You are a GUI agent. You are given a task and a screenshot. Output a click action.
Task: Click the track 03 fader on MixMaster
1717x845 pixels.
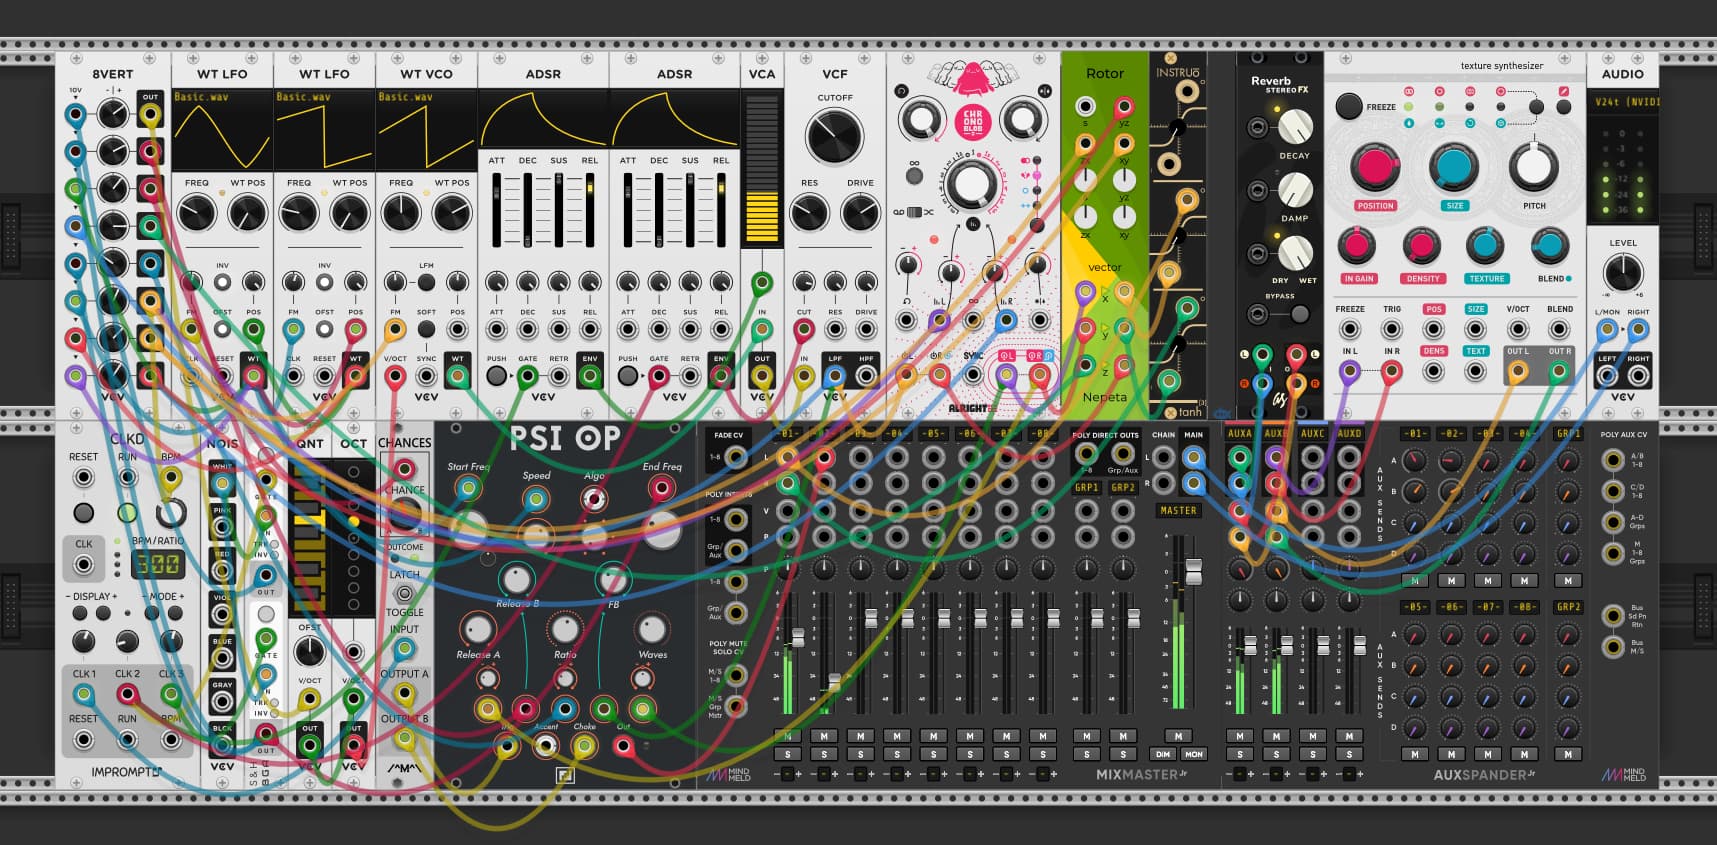(870, 618)
